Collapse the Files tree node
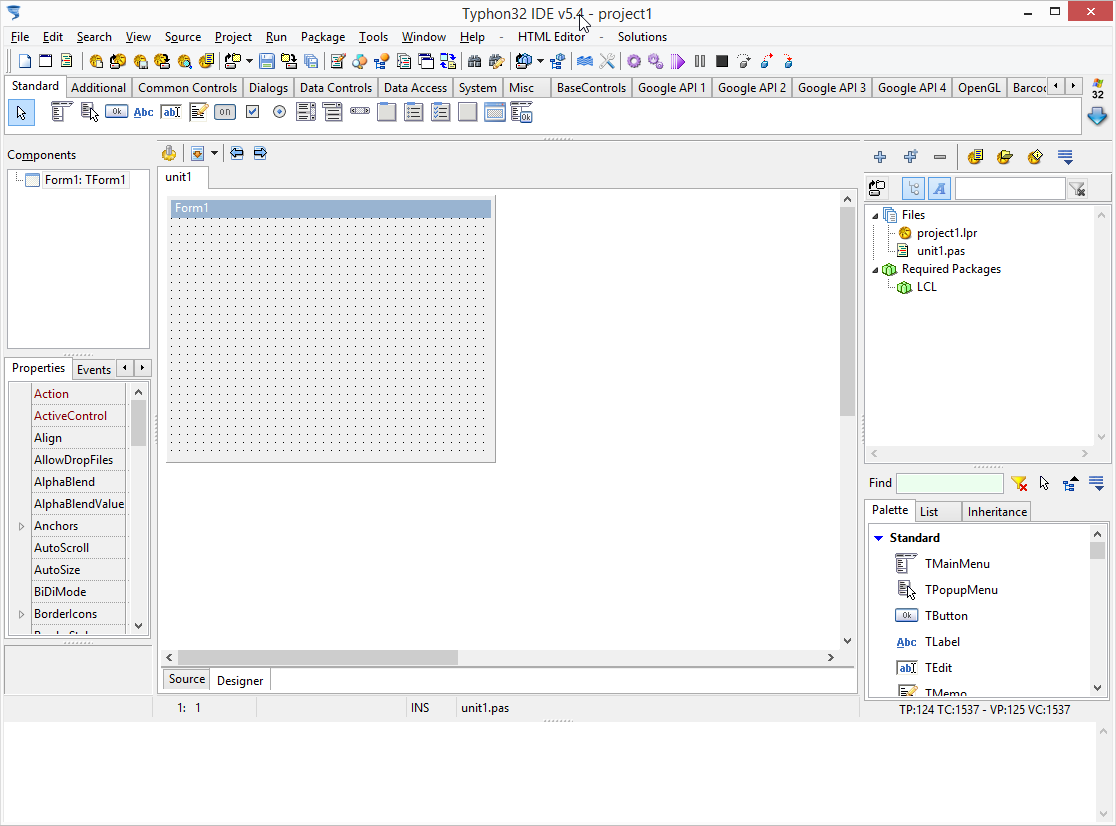The width and height of the screenshot is (1116, 826). (875, 216)
